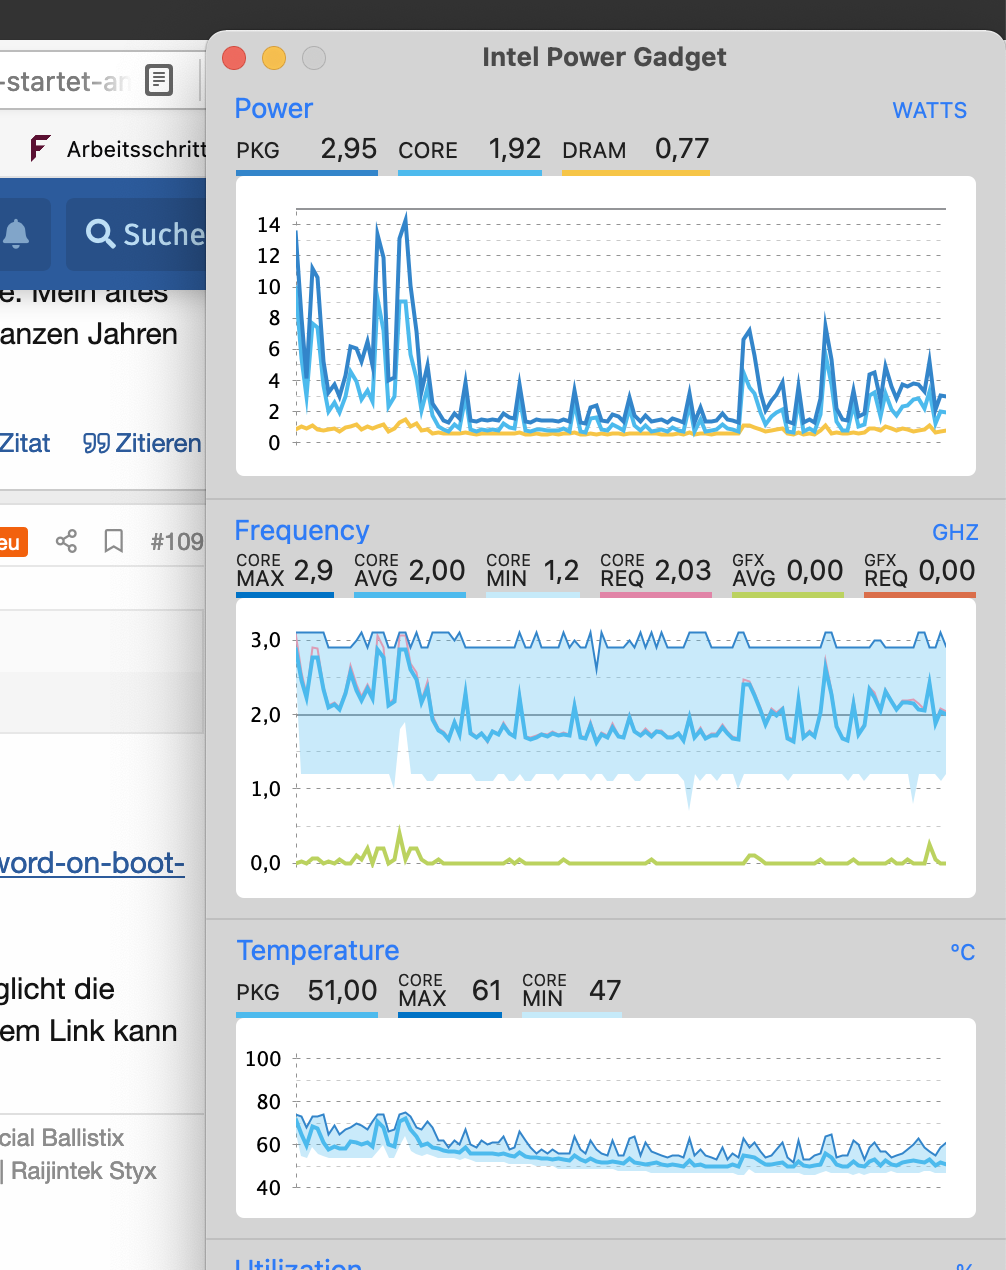Select the CORE MIN frequency value 1,2
The image size is (1006, 1270).
(x=561, y=571)
